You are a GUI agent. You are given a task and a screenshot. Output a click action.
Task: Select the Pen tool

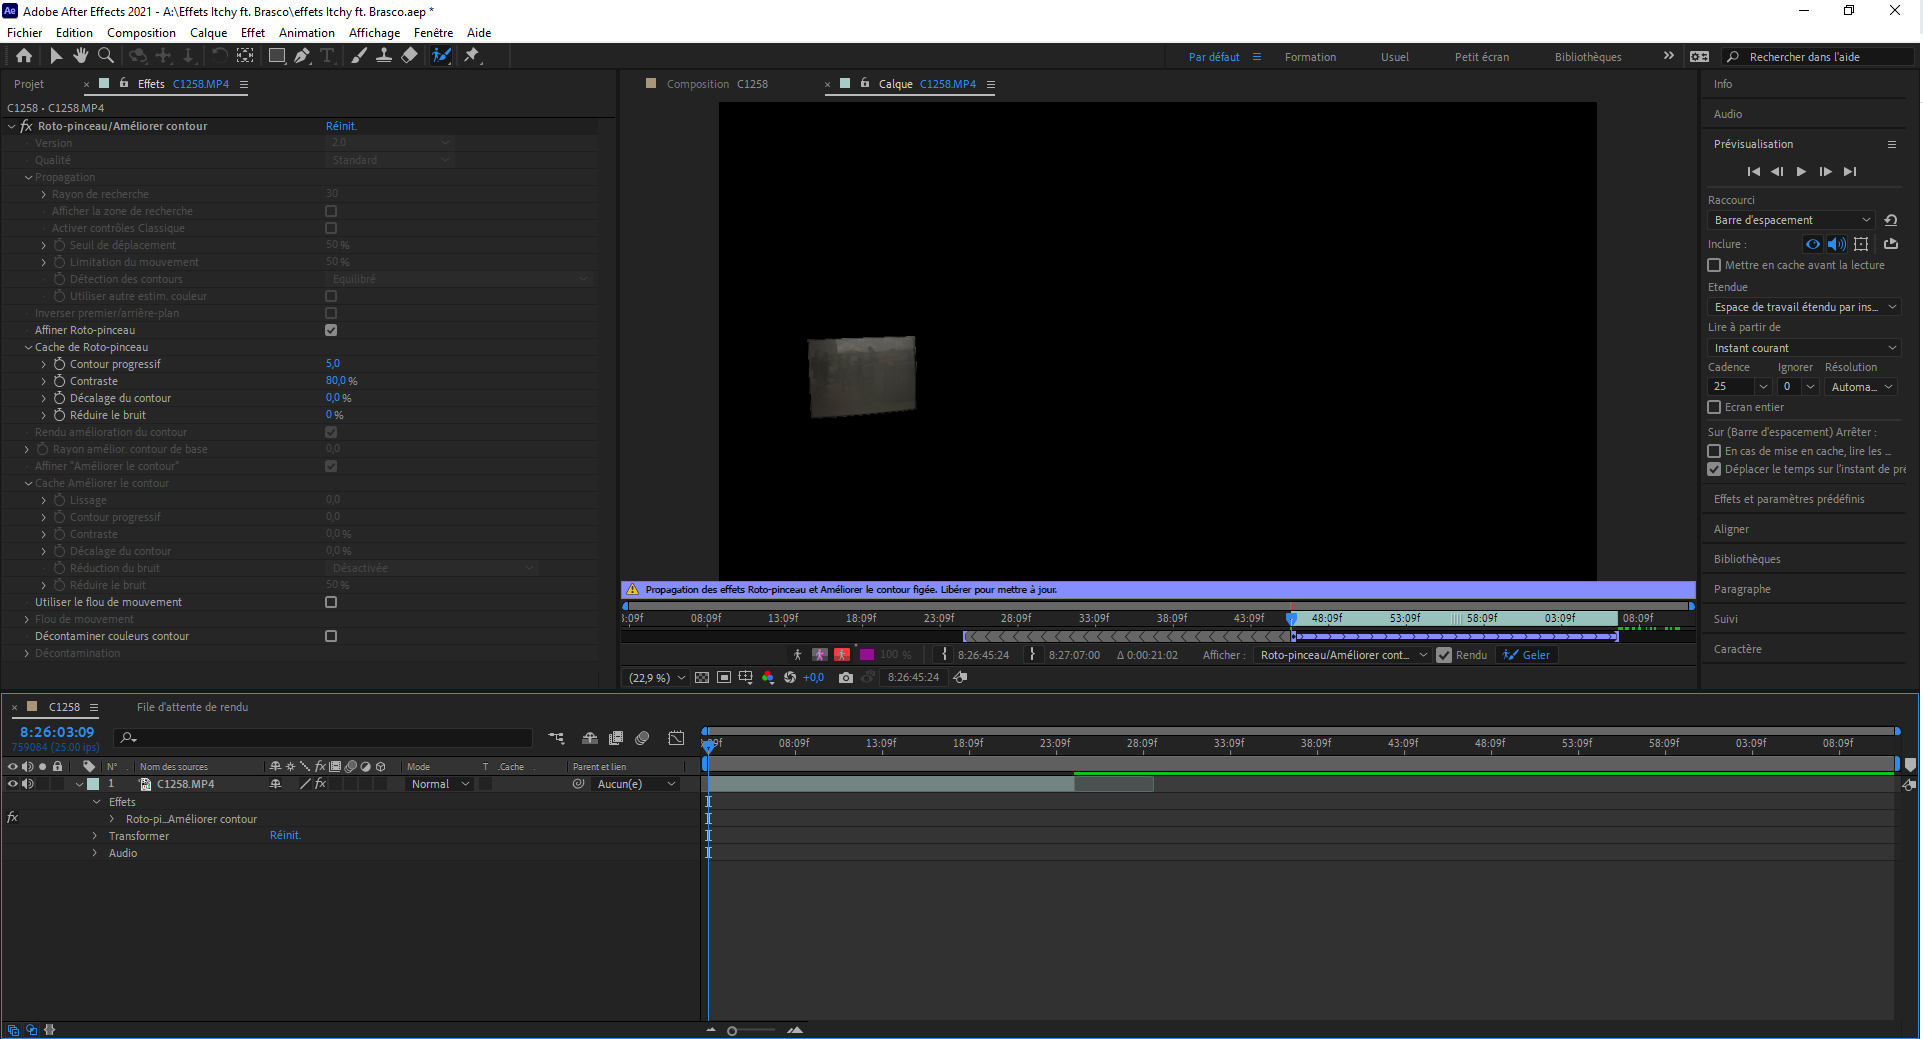pyautogui.click(x=302, y=56)
